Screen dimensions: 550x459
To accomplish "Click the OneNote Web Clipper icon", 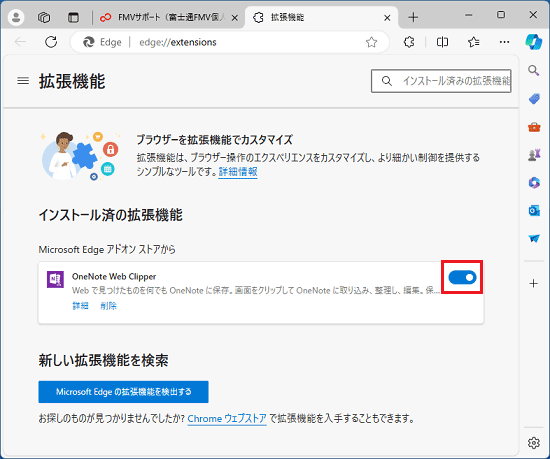I will click(x=55, y=279).
